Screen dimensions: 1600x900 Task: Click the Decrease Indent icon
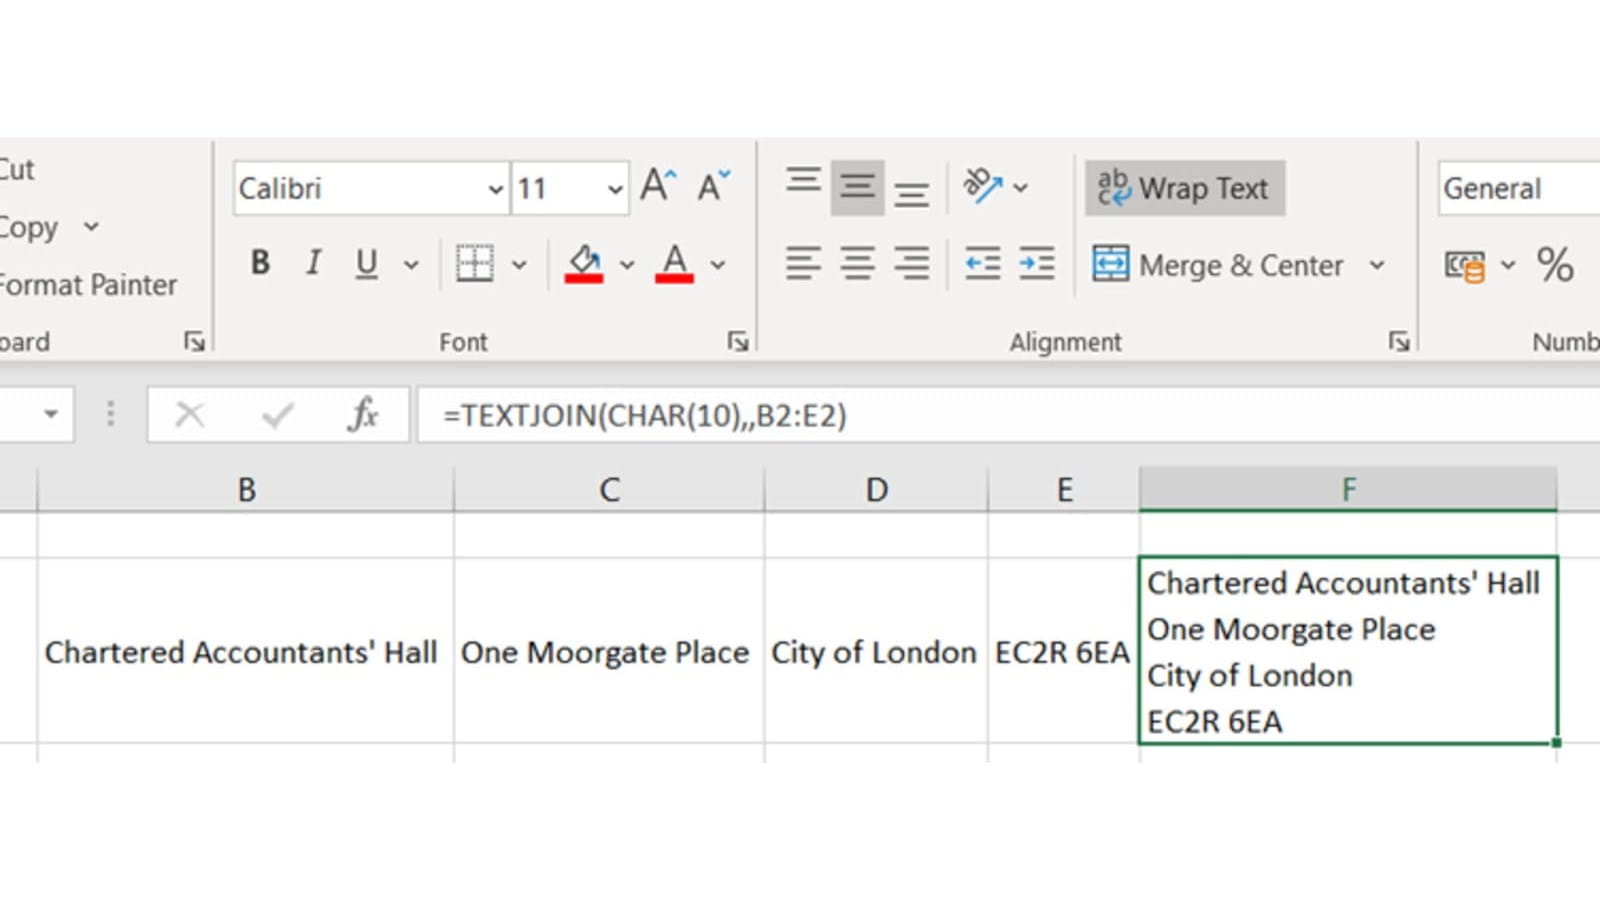pos(982,264)
